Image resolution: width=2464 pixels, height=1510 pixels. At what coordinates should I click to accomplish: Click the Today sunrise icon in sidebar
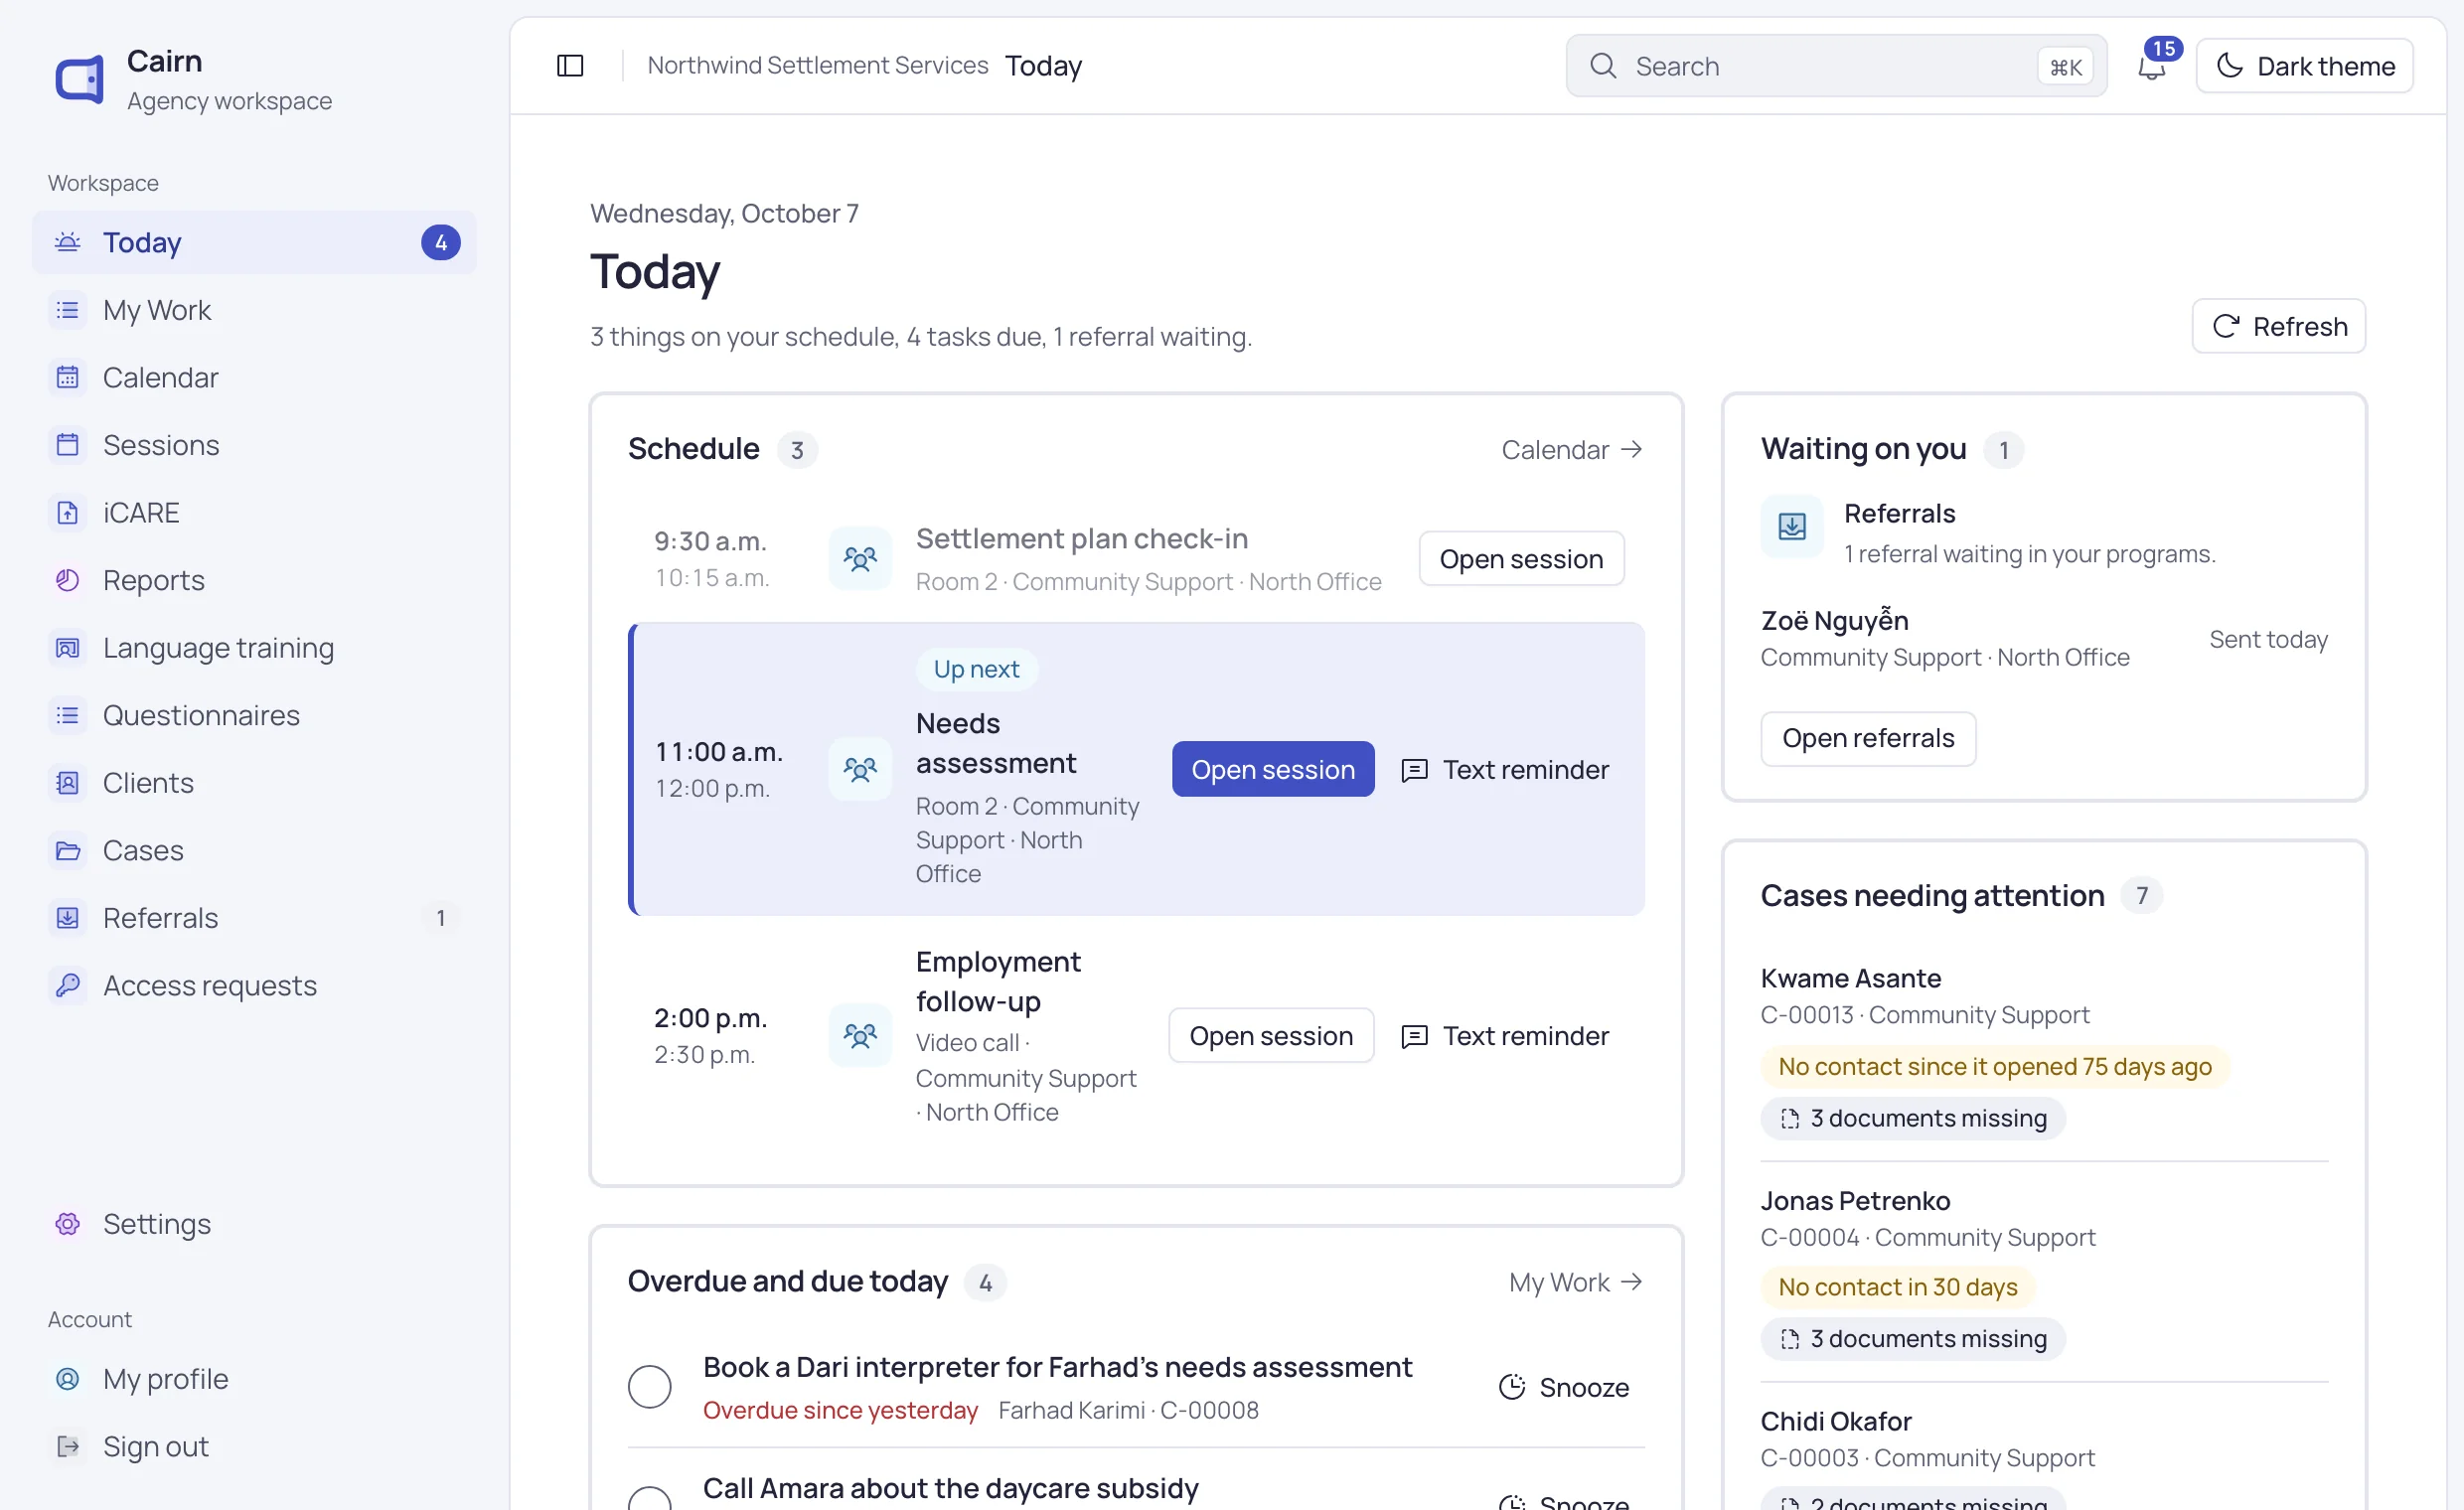67,242
